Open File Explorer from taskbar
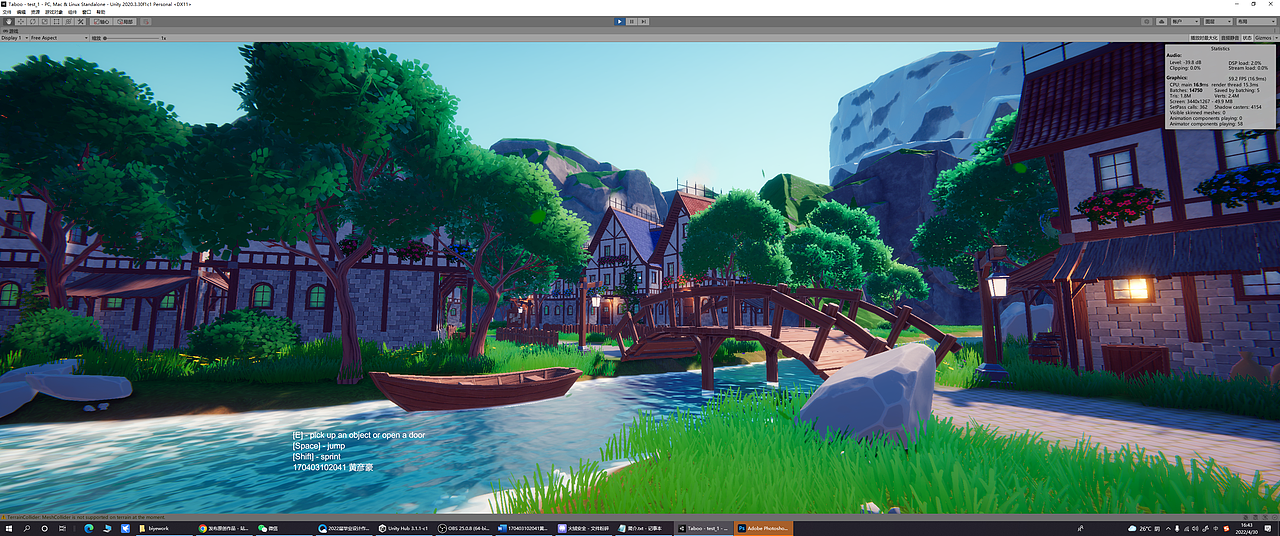Image resolution: width=1280 pixels, height=536 pixels. 106,528
